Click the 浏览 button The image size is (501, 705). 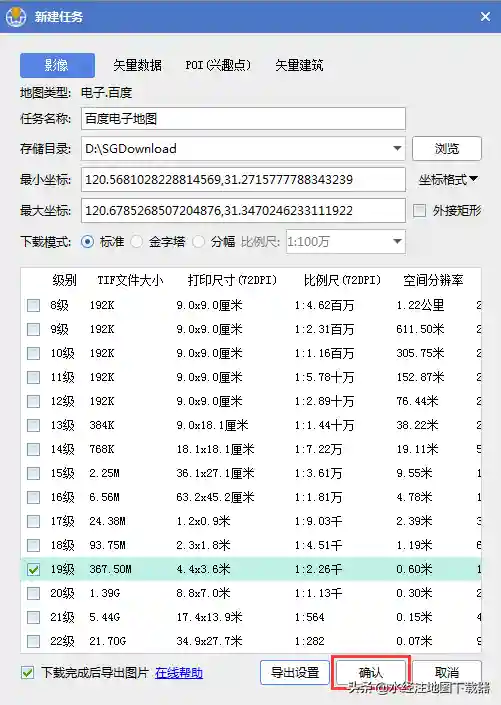tap(447, 148)
